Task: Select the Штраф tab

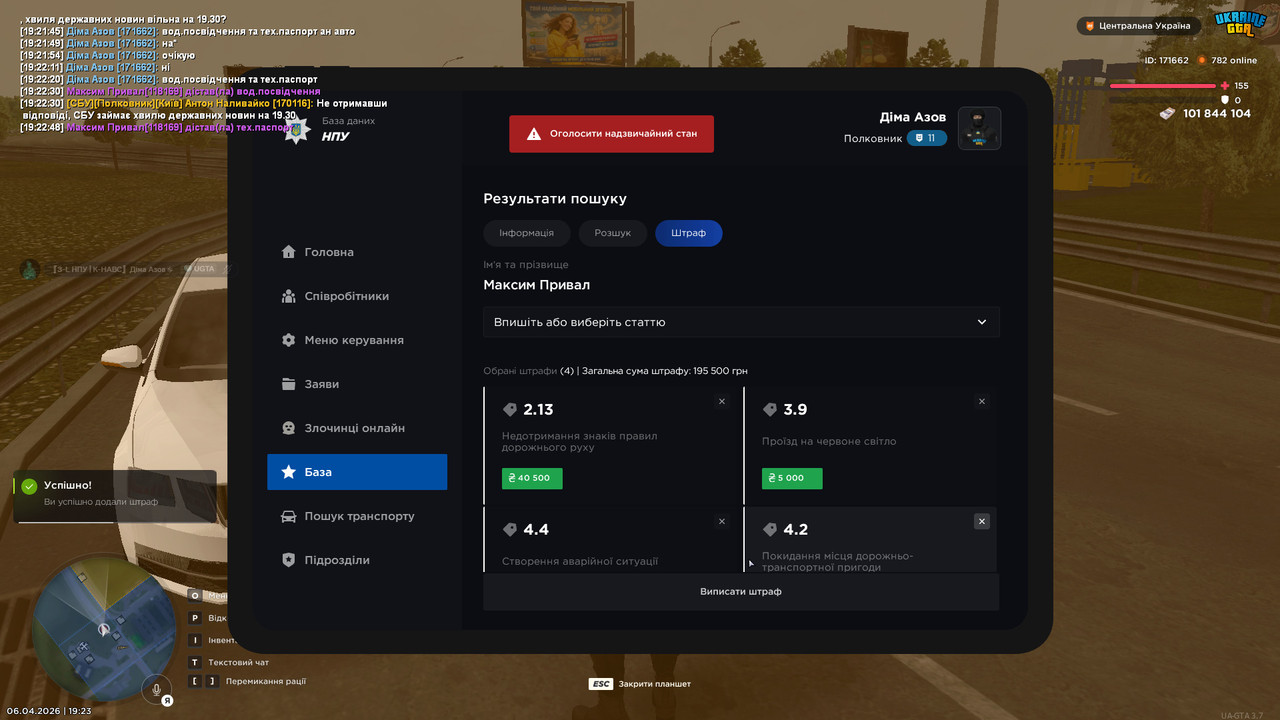Action: pos(689,233)
